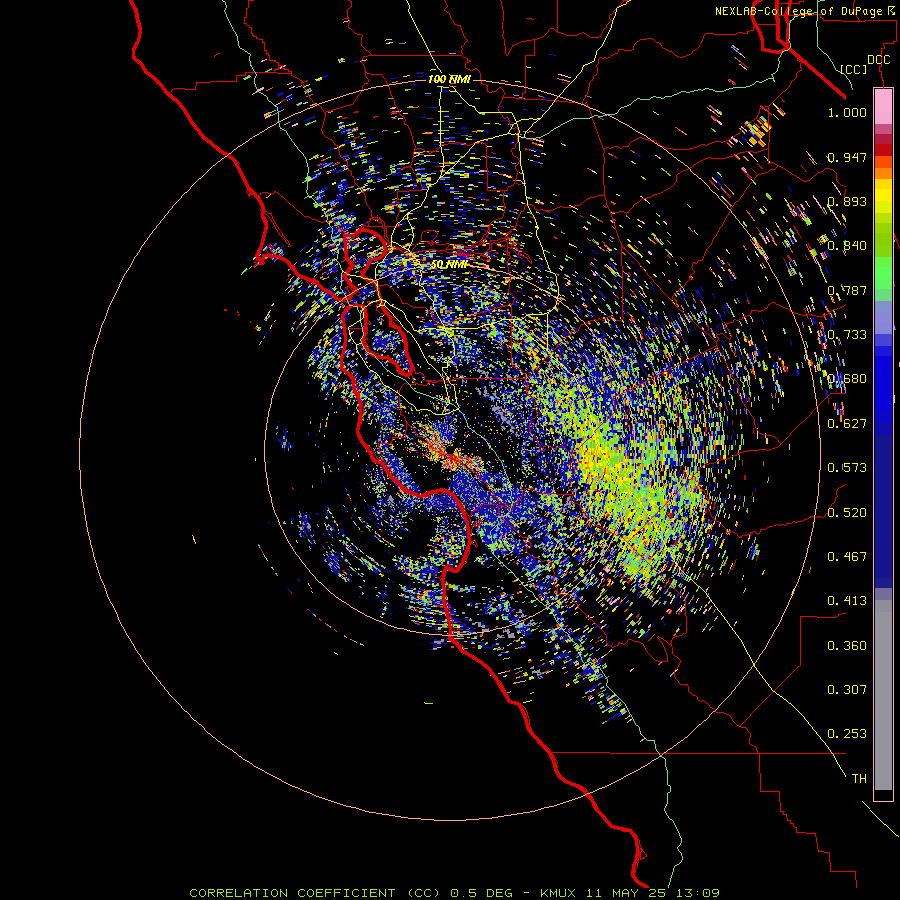Pick the orange segment of the color bar
Screen dimensions: 900x900
883,173
